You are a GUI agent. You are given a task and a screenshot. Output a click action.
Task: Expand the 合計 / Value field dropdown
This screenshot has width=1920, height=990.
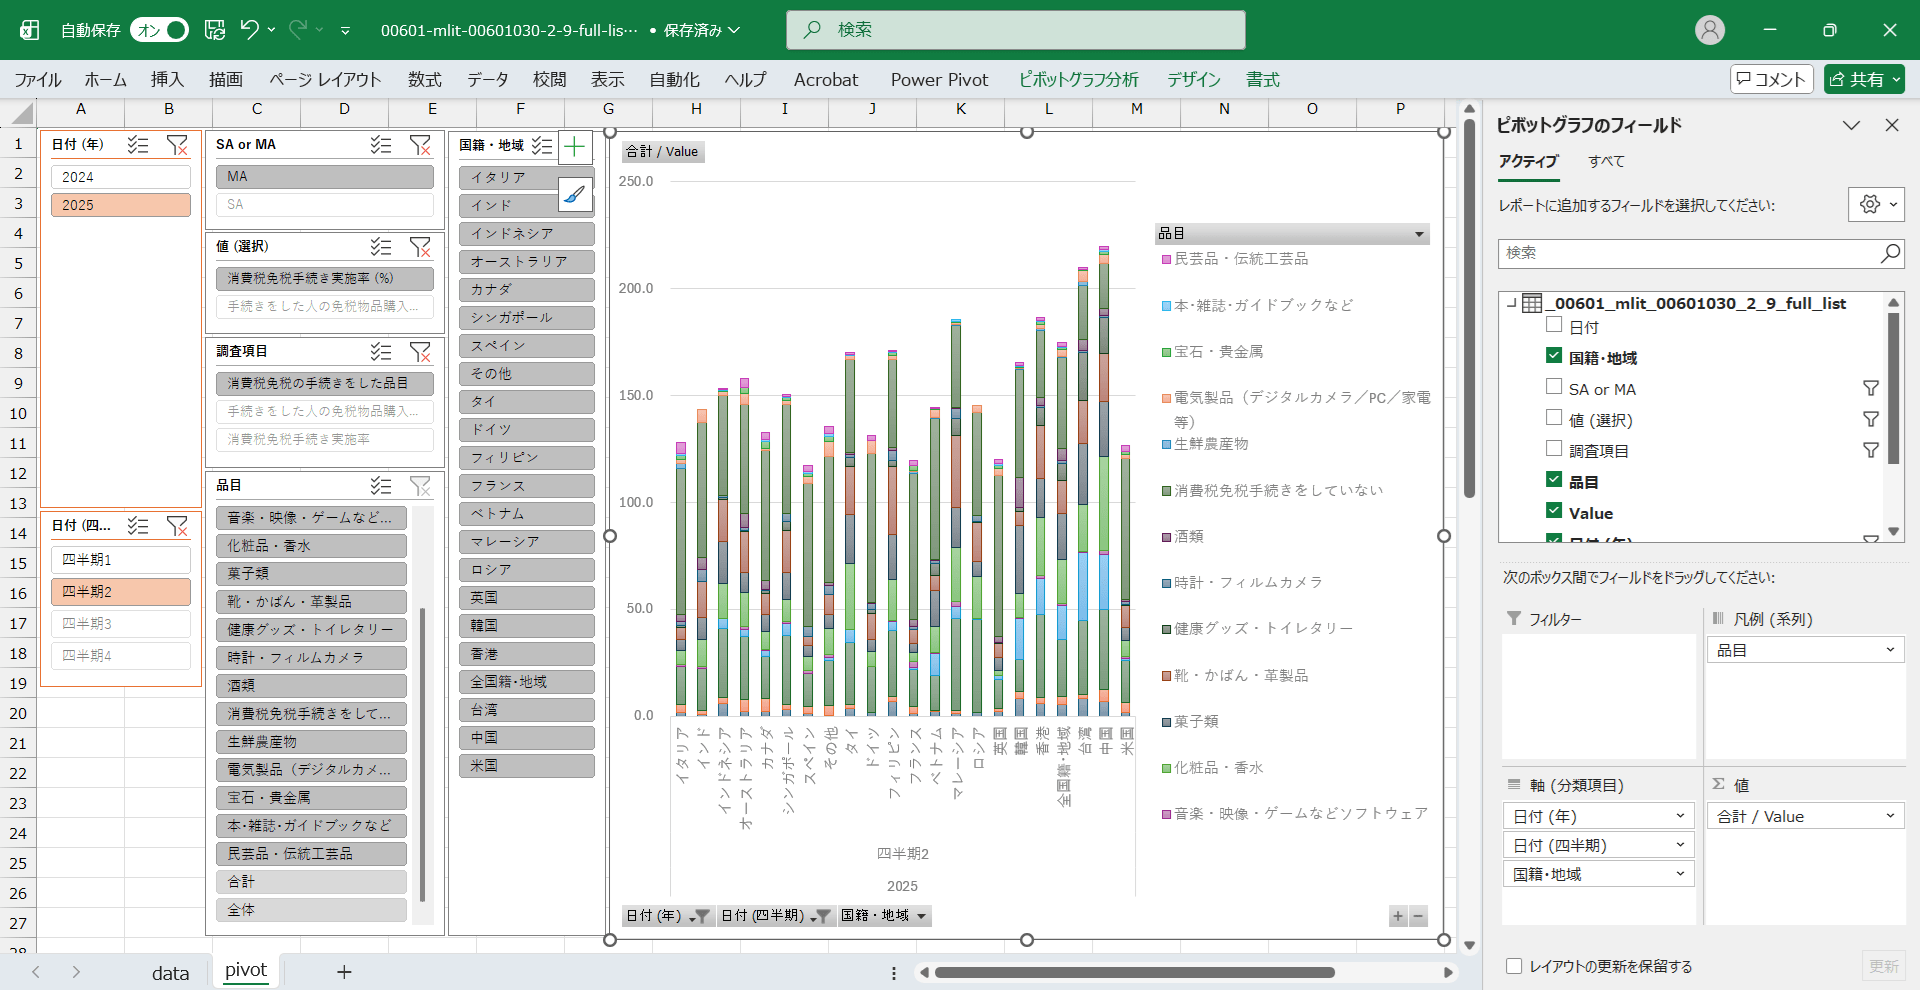pos(1889,816)
